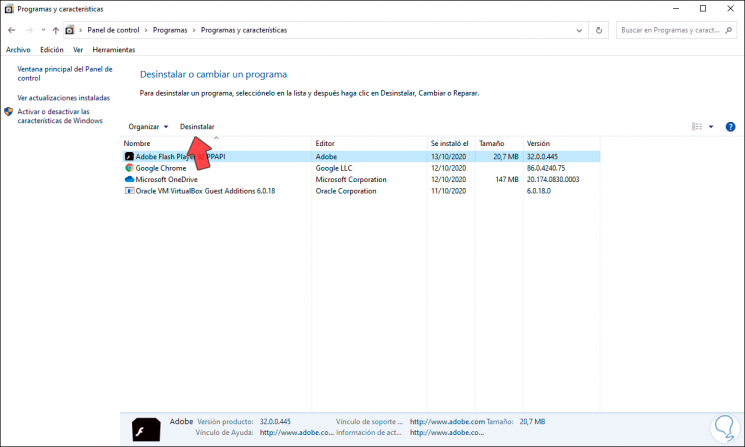The image size is (745, 447).
Task: Open Panel de control breadcrumb
Action: pos(113,30)
